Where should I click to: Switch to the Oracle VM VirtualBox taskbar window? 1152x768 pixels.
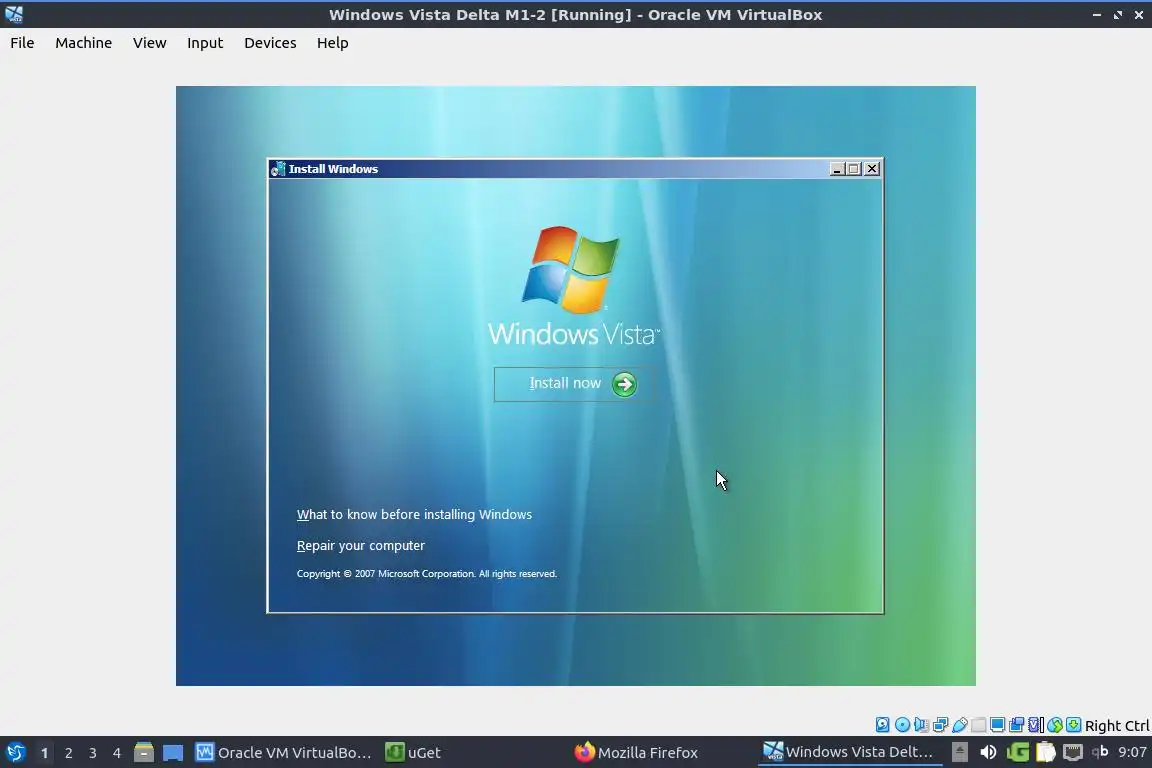point(284,752)
